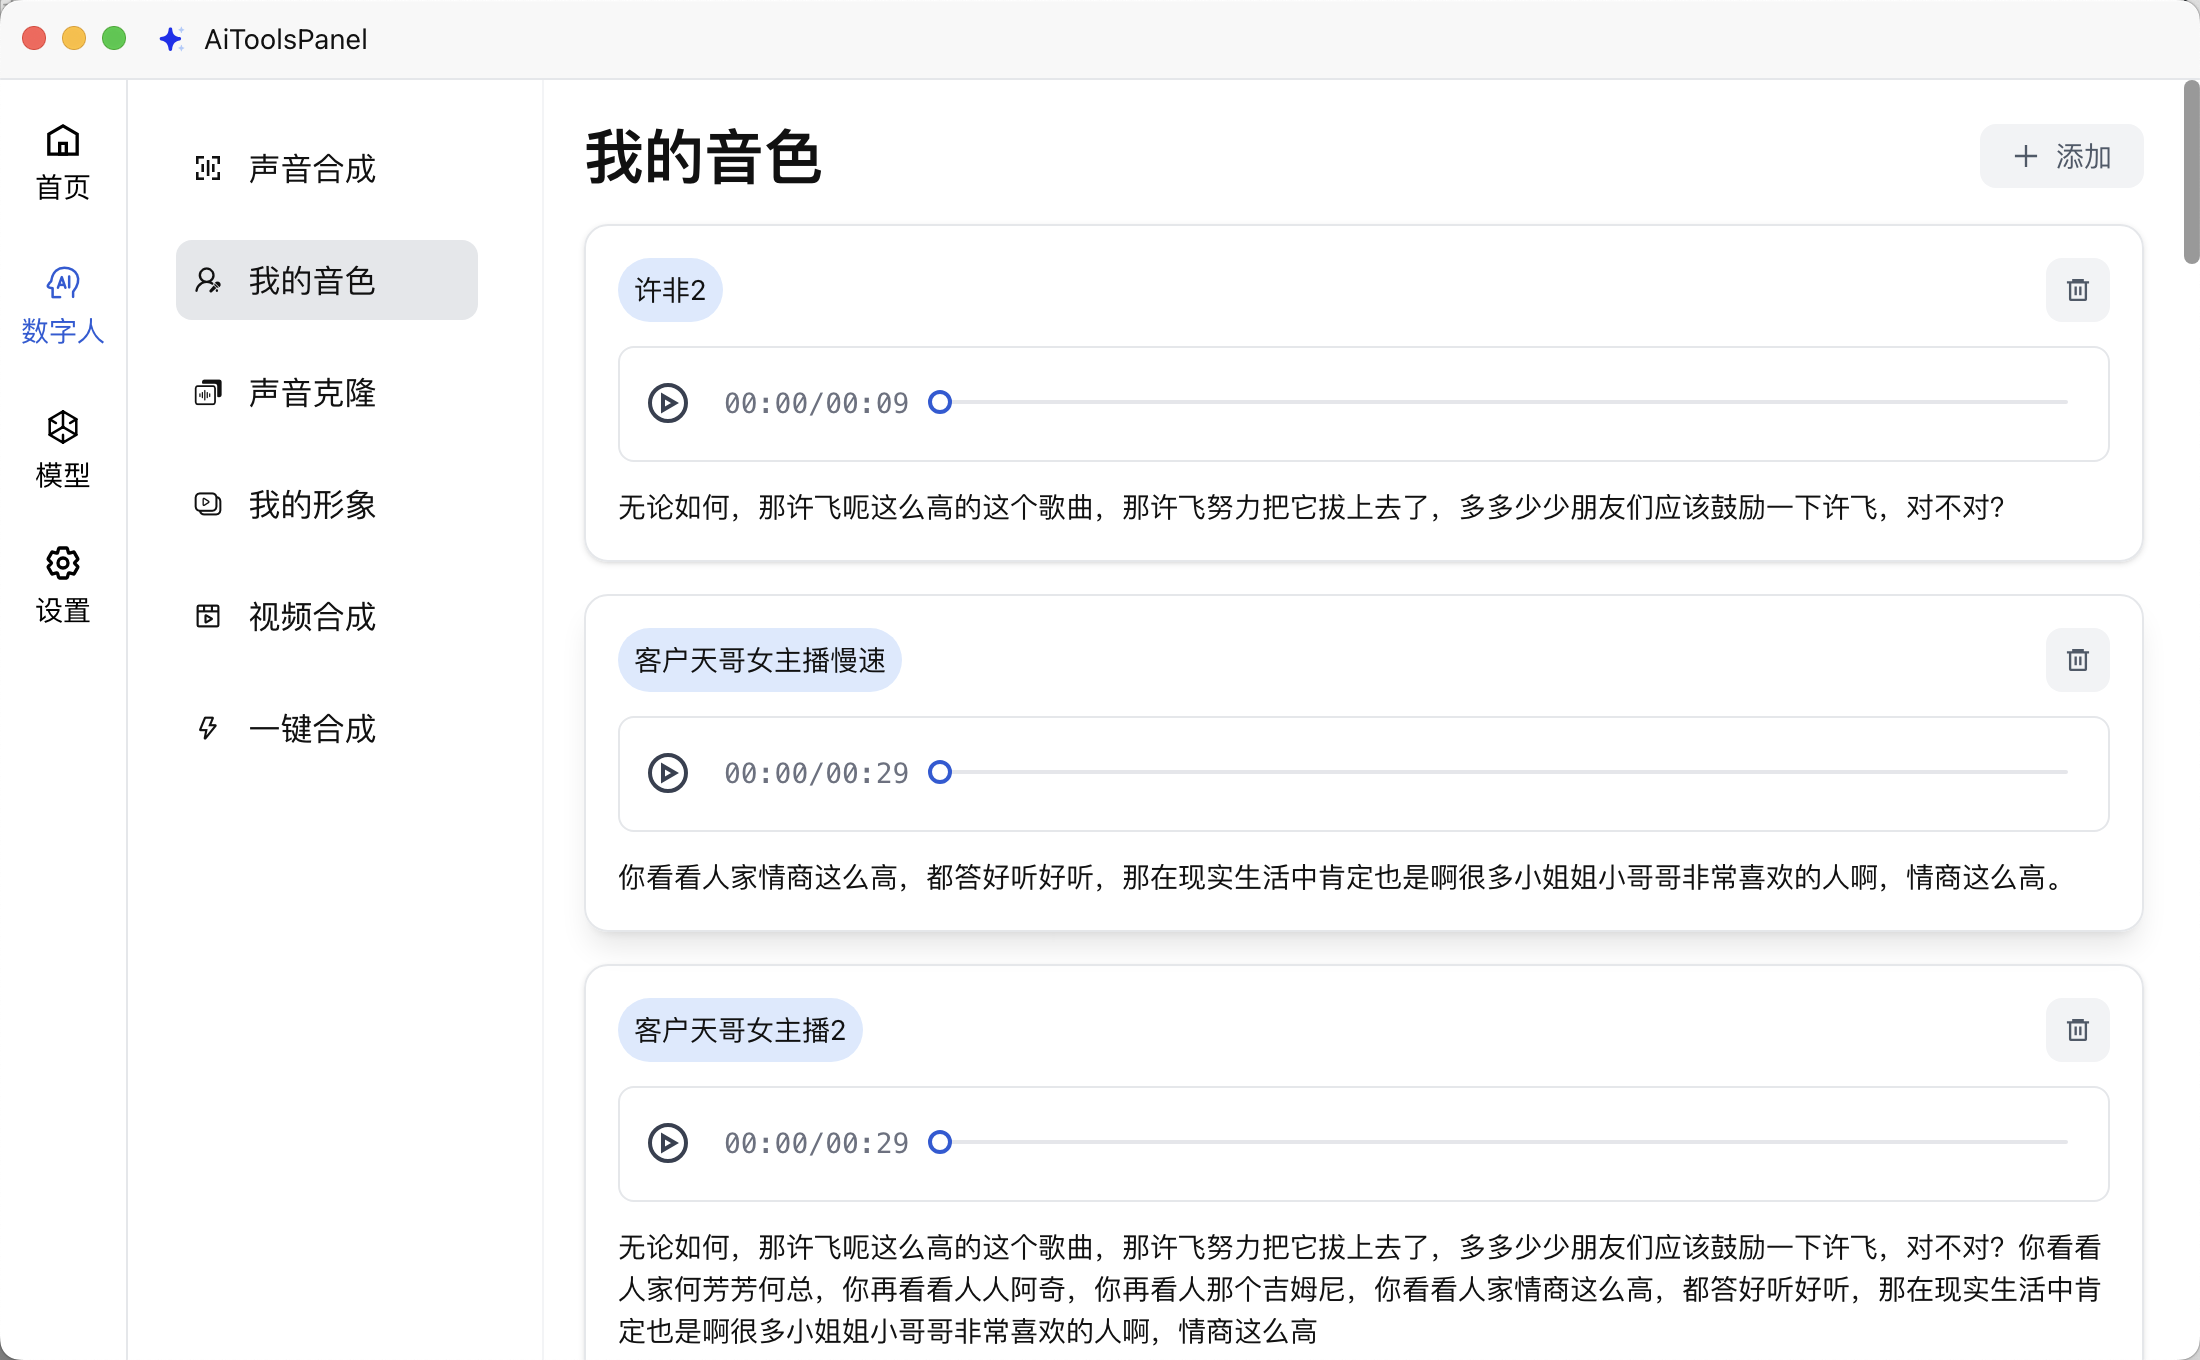Click the 声音克隆 clone icon
The width and height of the screenshot is (2200, 1360).
coord(208,392)
